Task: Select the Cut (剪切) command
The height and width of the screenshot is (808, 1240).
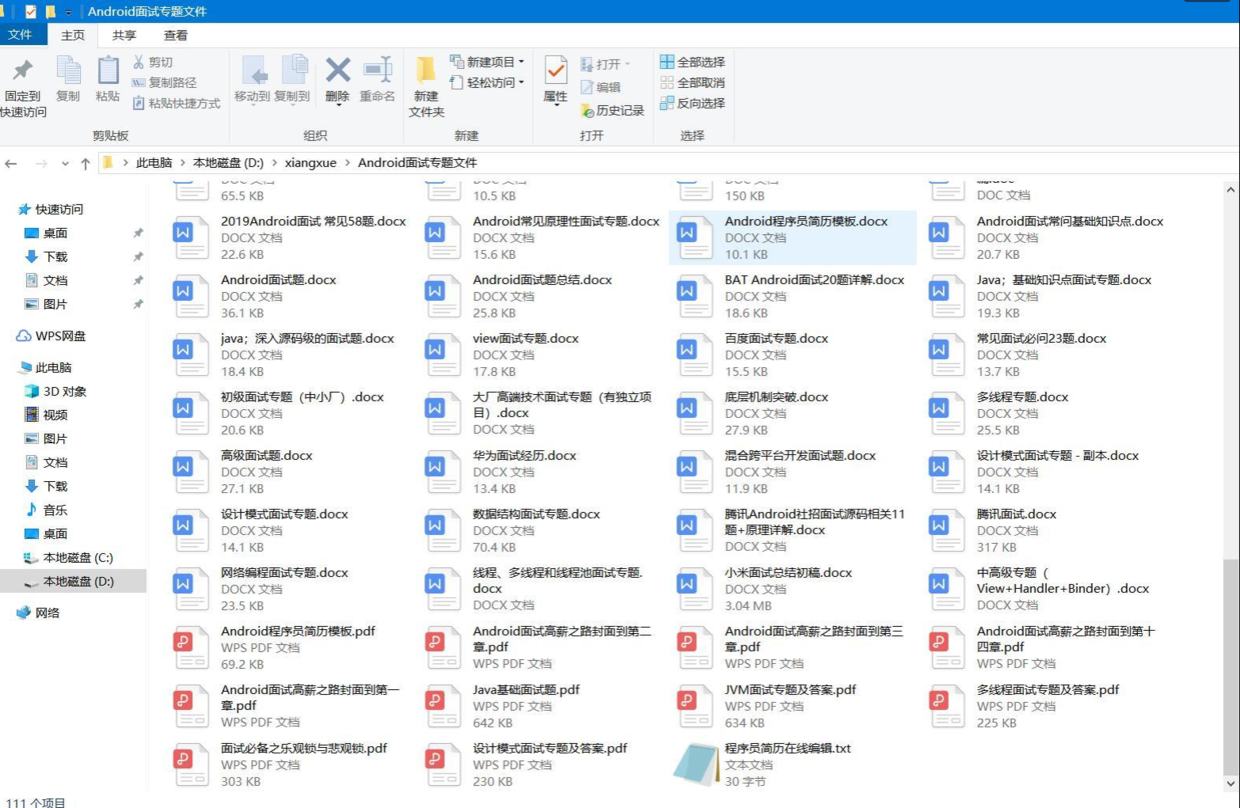Action: coord(153,62)
